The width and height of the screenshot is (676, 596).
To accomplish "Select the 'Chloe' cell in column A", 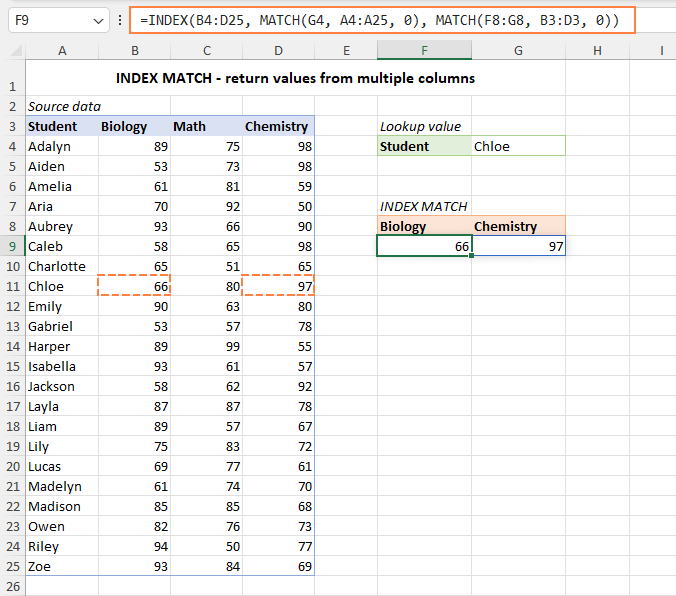I will [62, 286].
